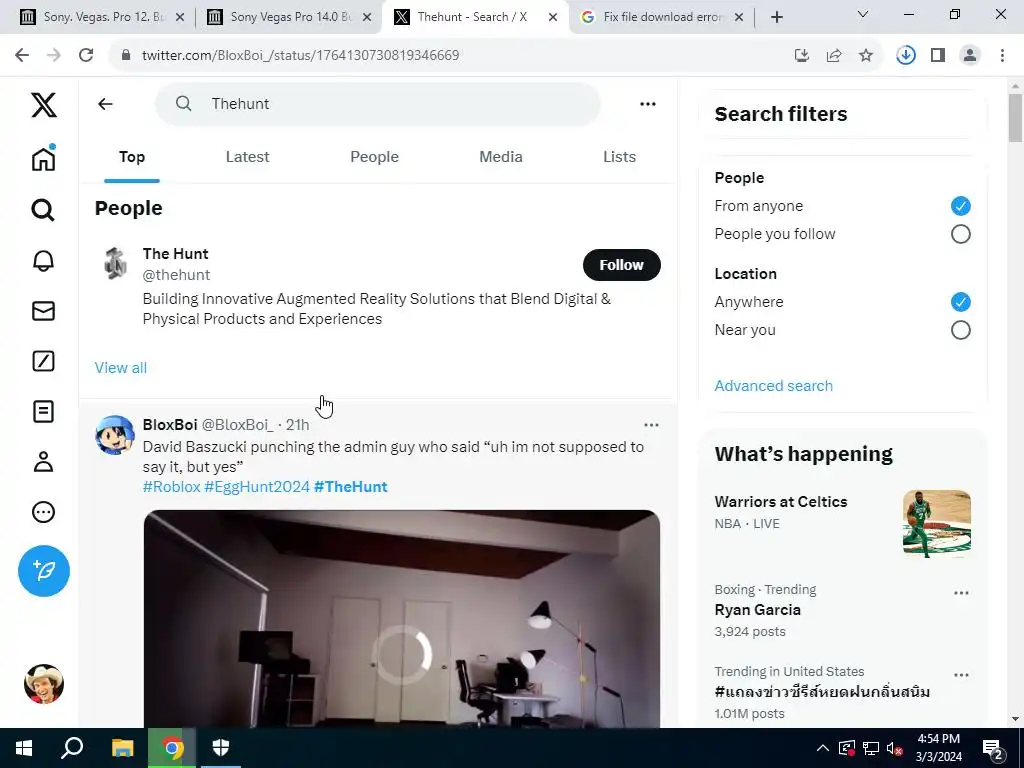Click the Thehunt search input field

pos(377,104)
